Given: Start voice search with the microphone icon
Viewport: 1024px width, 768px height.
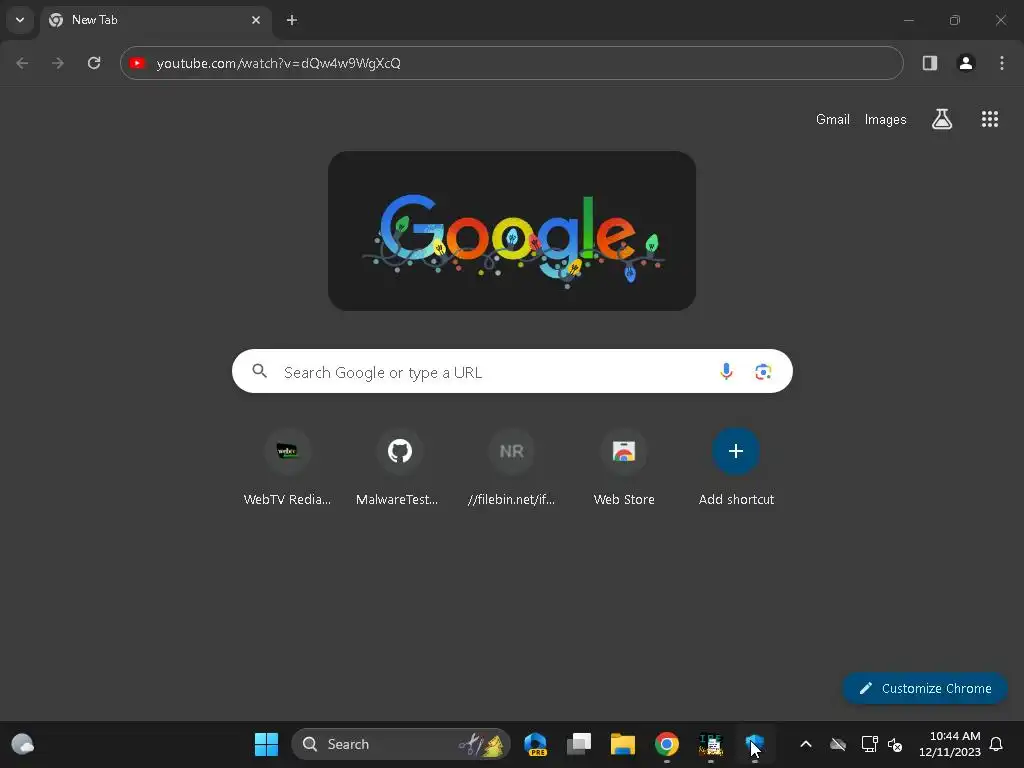Looking at the screenshot, I should 726,372.
